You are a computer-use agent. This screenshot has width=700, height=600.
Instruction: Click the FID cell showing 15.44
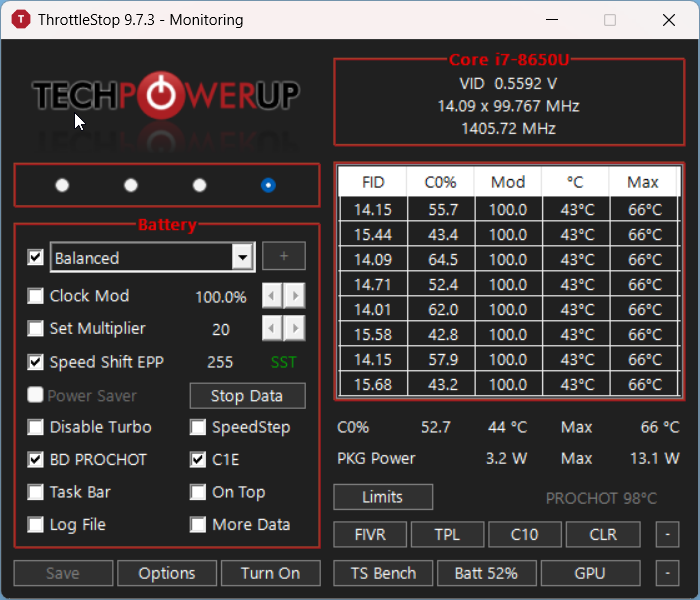[373, 235]
